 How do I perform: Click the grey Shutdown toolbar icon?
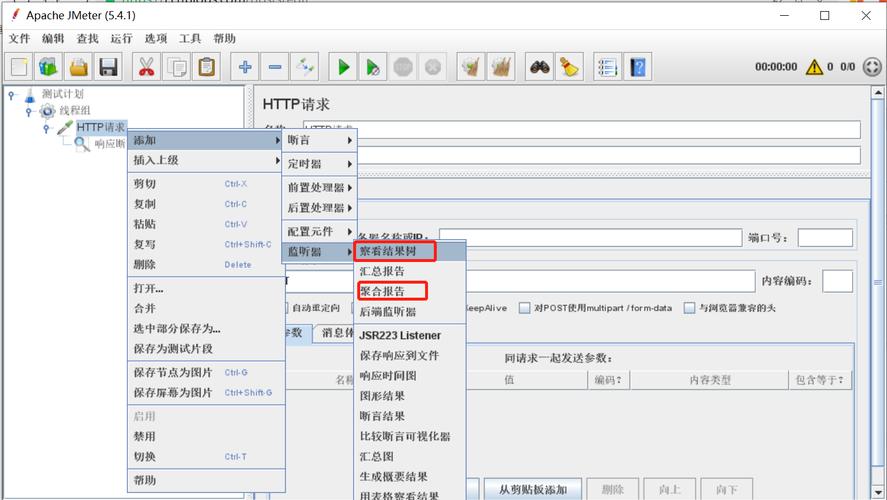(433, 67)
